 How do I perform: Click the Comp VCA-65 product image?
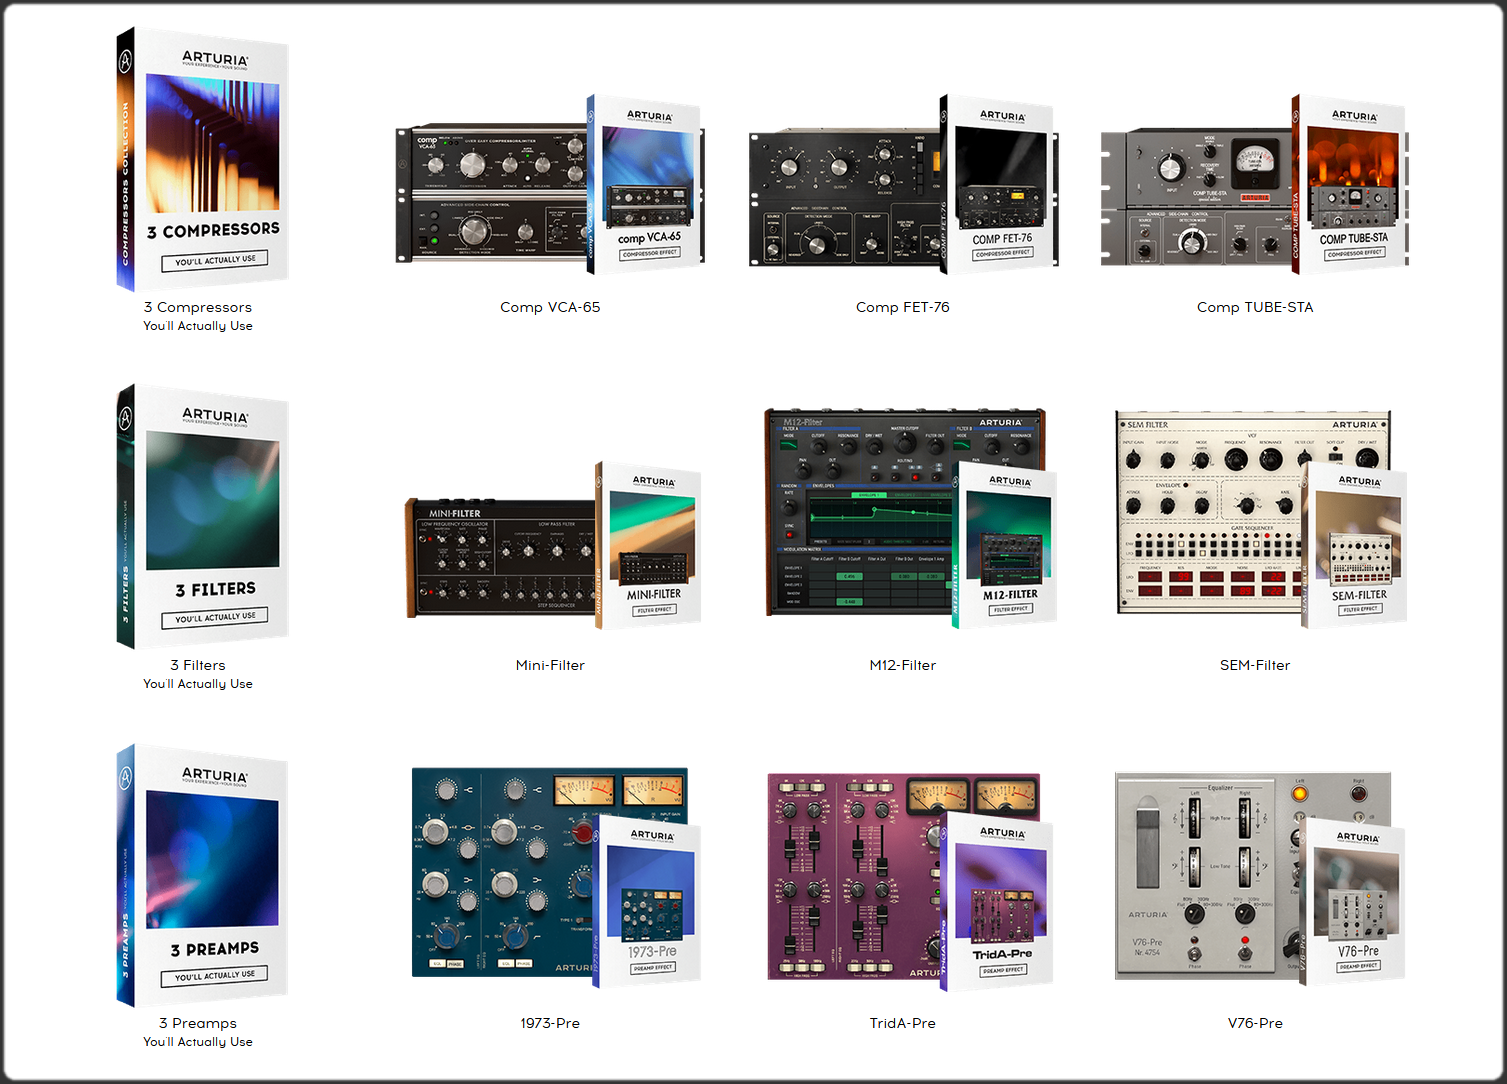click(550, 184)
